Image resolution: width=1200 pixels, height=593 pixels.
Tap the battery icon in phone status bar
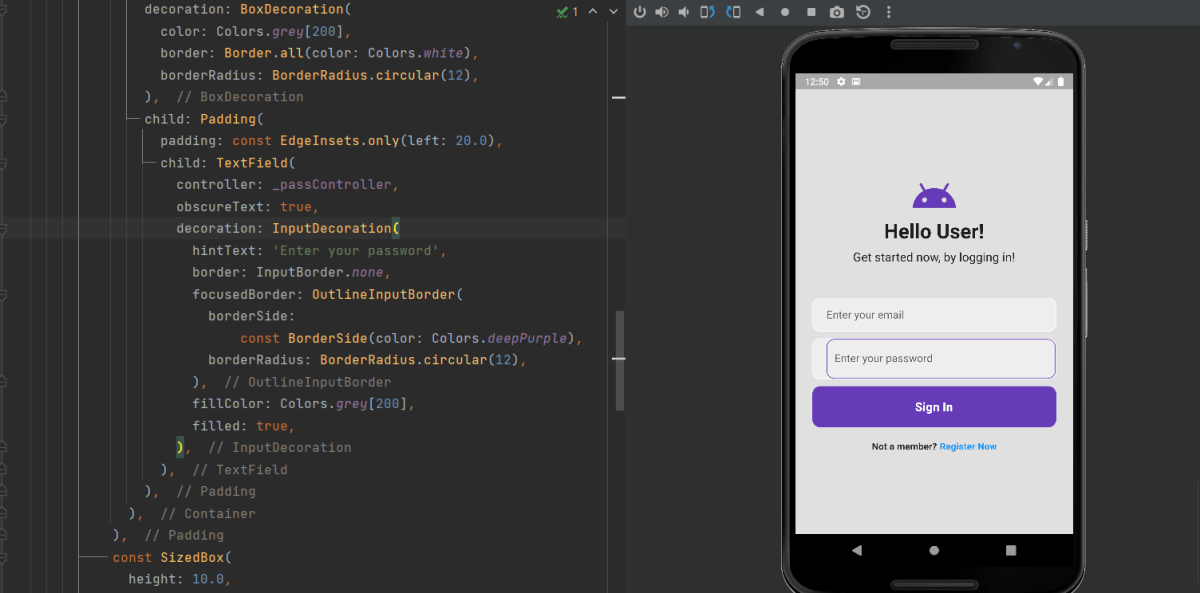pos(1061,82)
